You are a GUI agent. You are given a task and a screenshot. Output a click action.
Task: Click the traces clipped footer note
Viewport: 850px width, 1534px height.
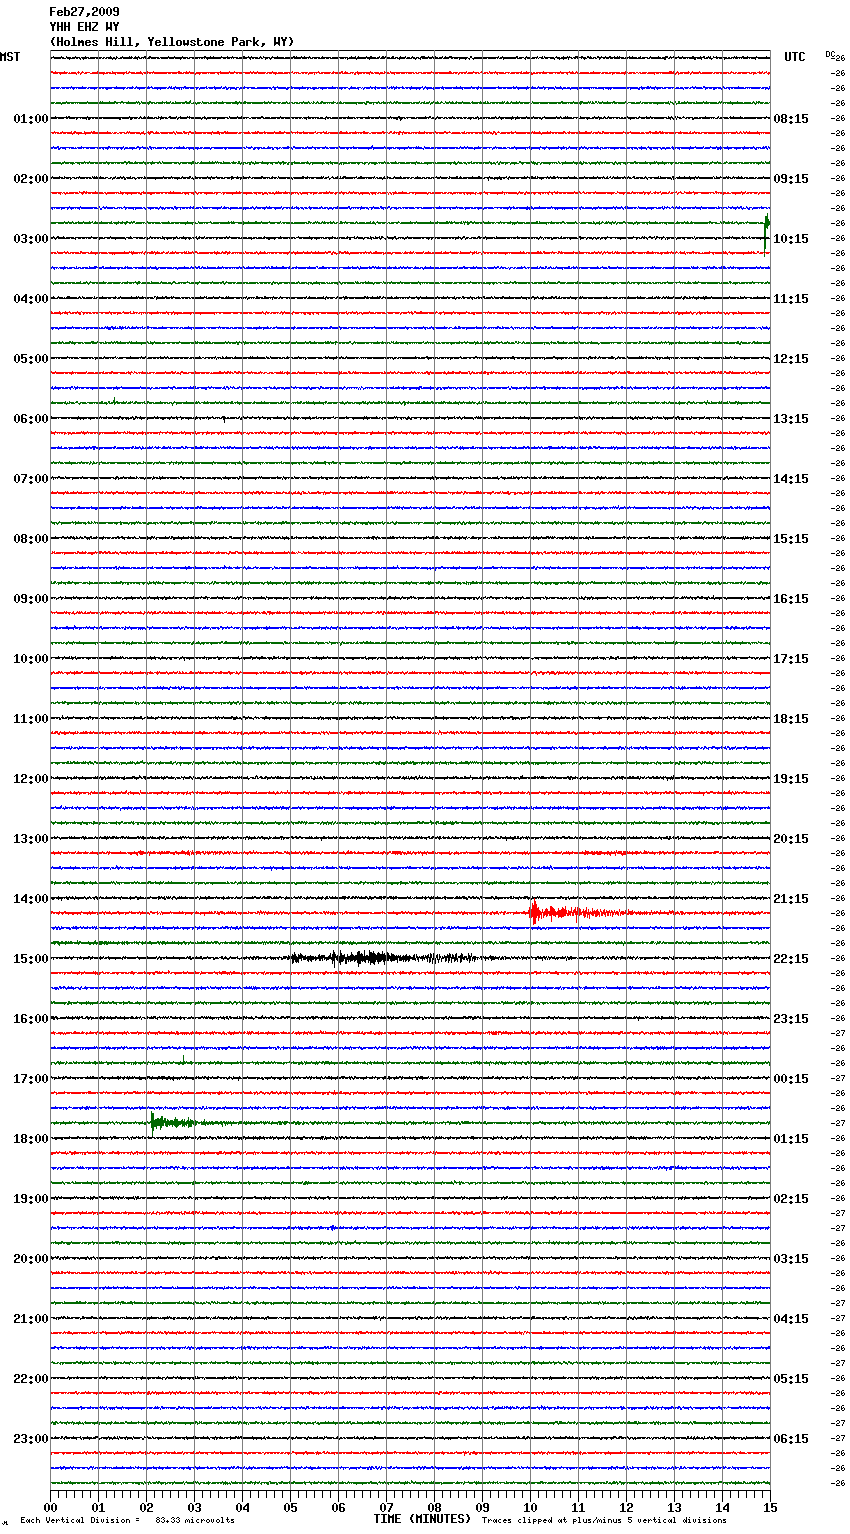coord(604,1521)
